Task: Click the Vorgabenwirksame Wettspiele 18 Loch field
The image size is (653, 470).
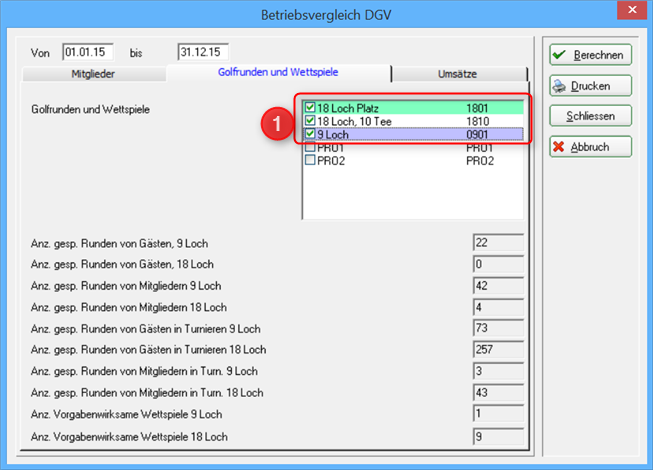Action: 498,436
